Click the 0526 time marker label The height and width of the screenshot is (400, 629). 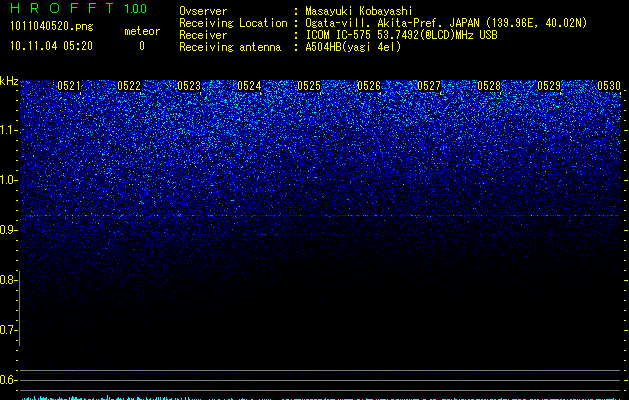click(369, 86)
